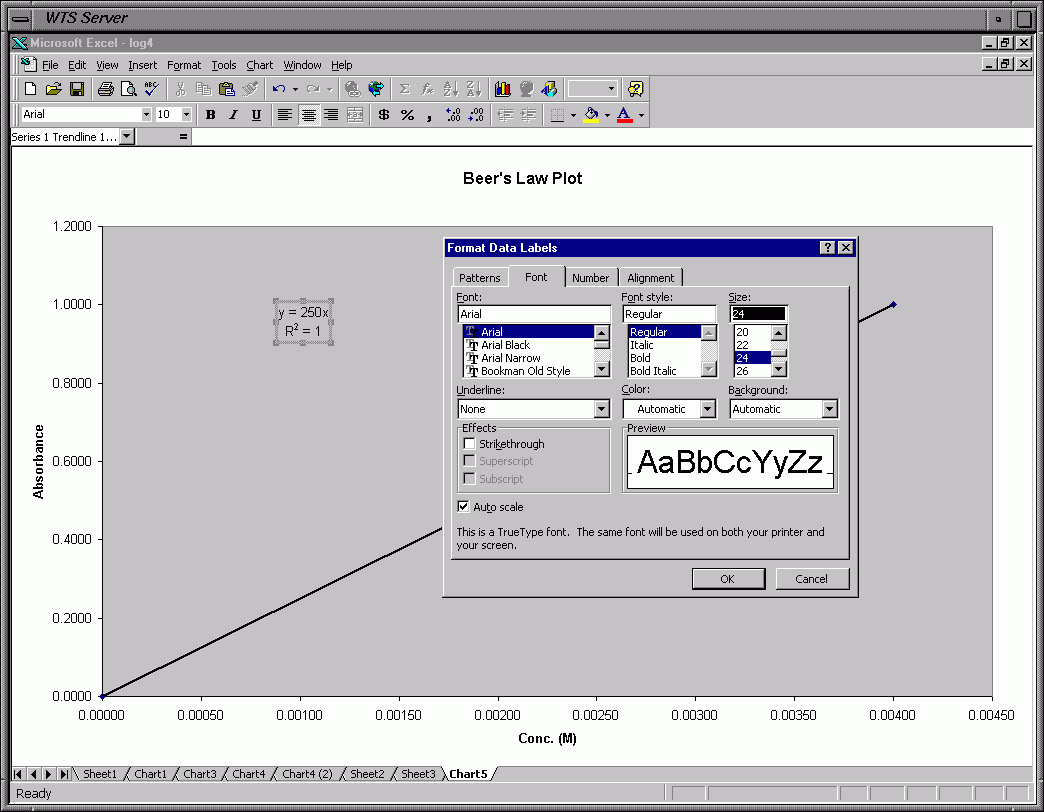Open the Chart menu
Image resolution: width=1044 pixels, height=812 pixels.
coord(259,65)
